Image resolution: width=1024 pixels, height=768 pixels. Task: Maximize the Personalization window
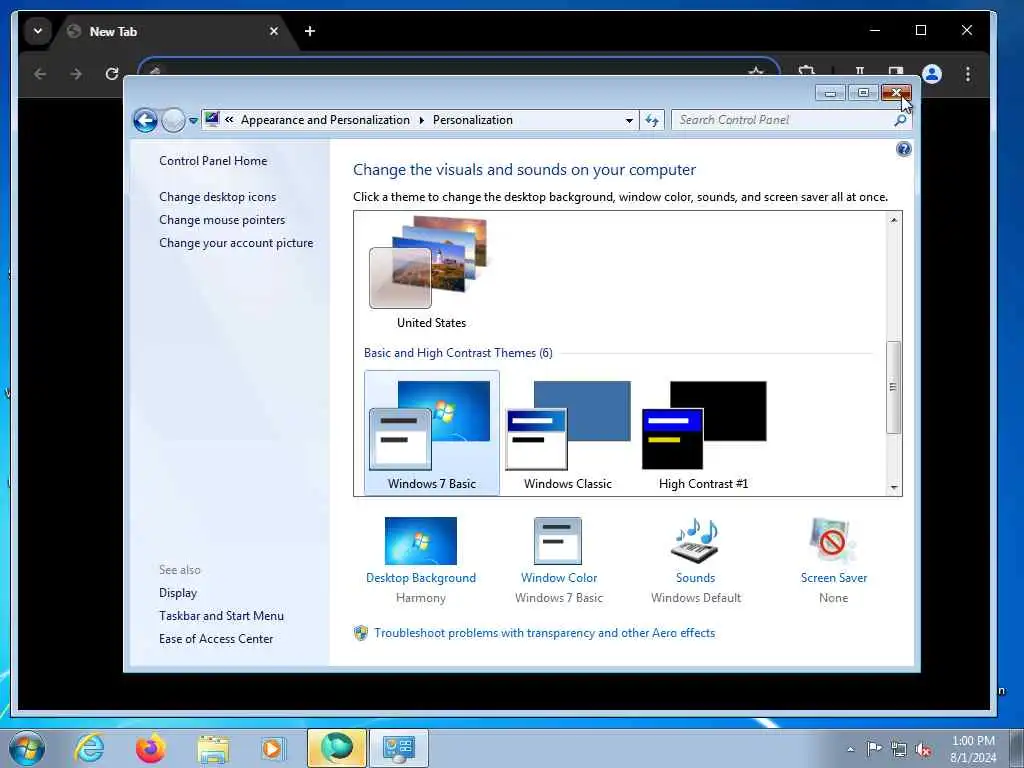[863, 93]
